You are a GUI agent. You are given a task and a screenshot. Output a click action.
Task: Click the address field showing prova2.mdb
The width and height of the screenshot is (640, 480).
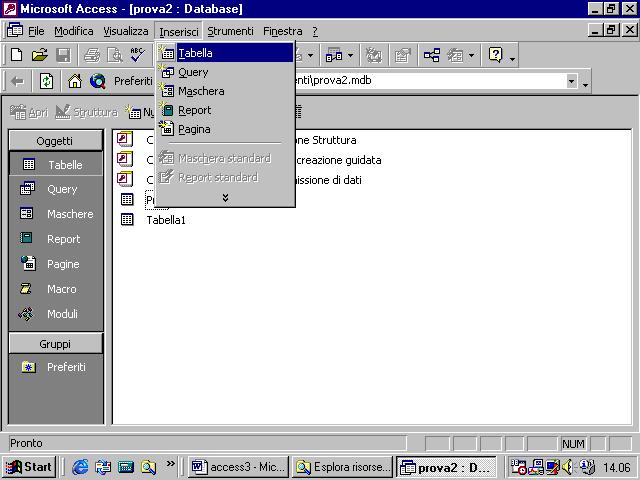tap(429, 81)
